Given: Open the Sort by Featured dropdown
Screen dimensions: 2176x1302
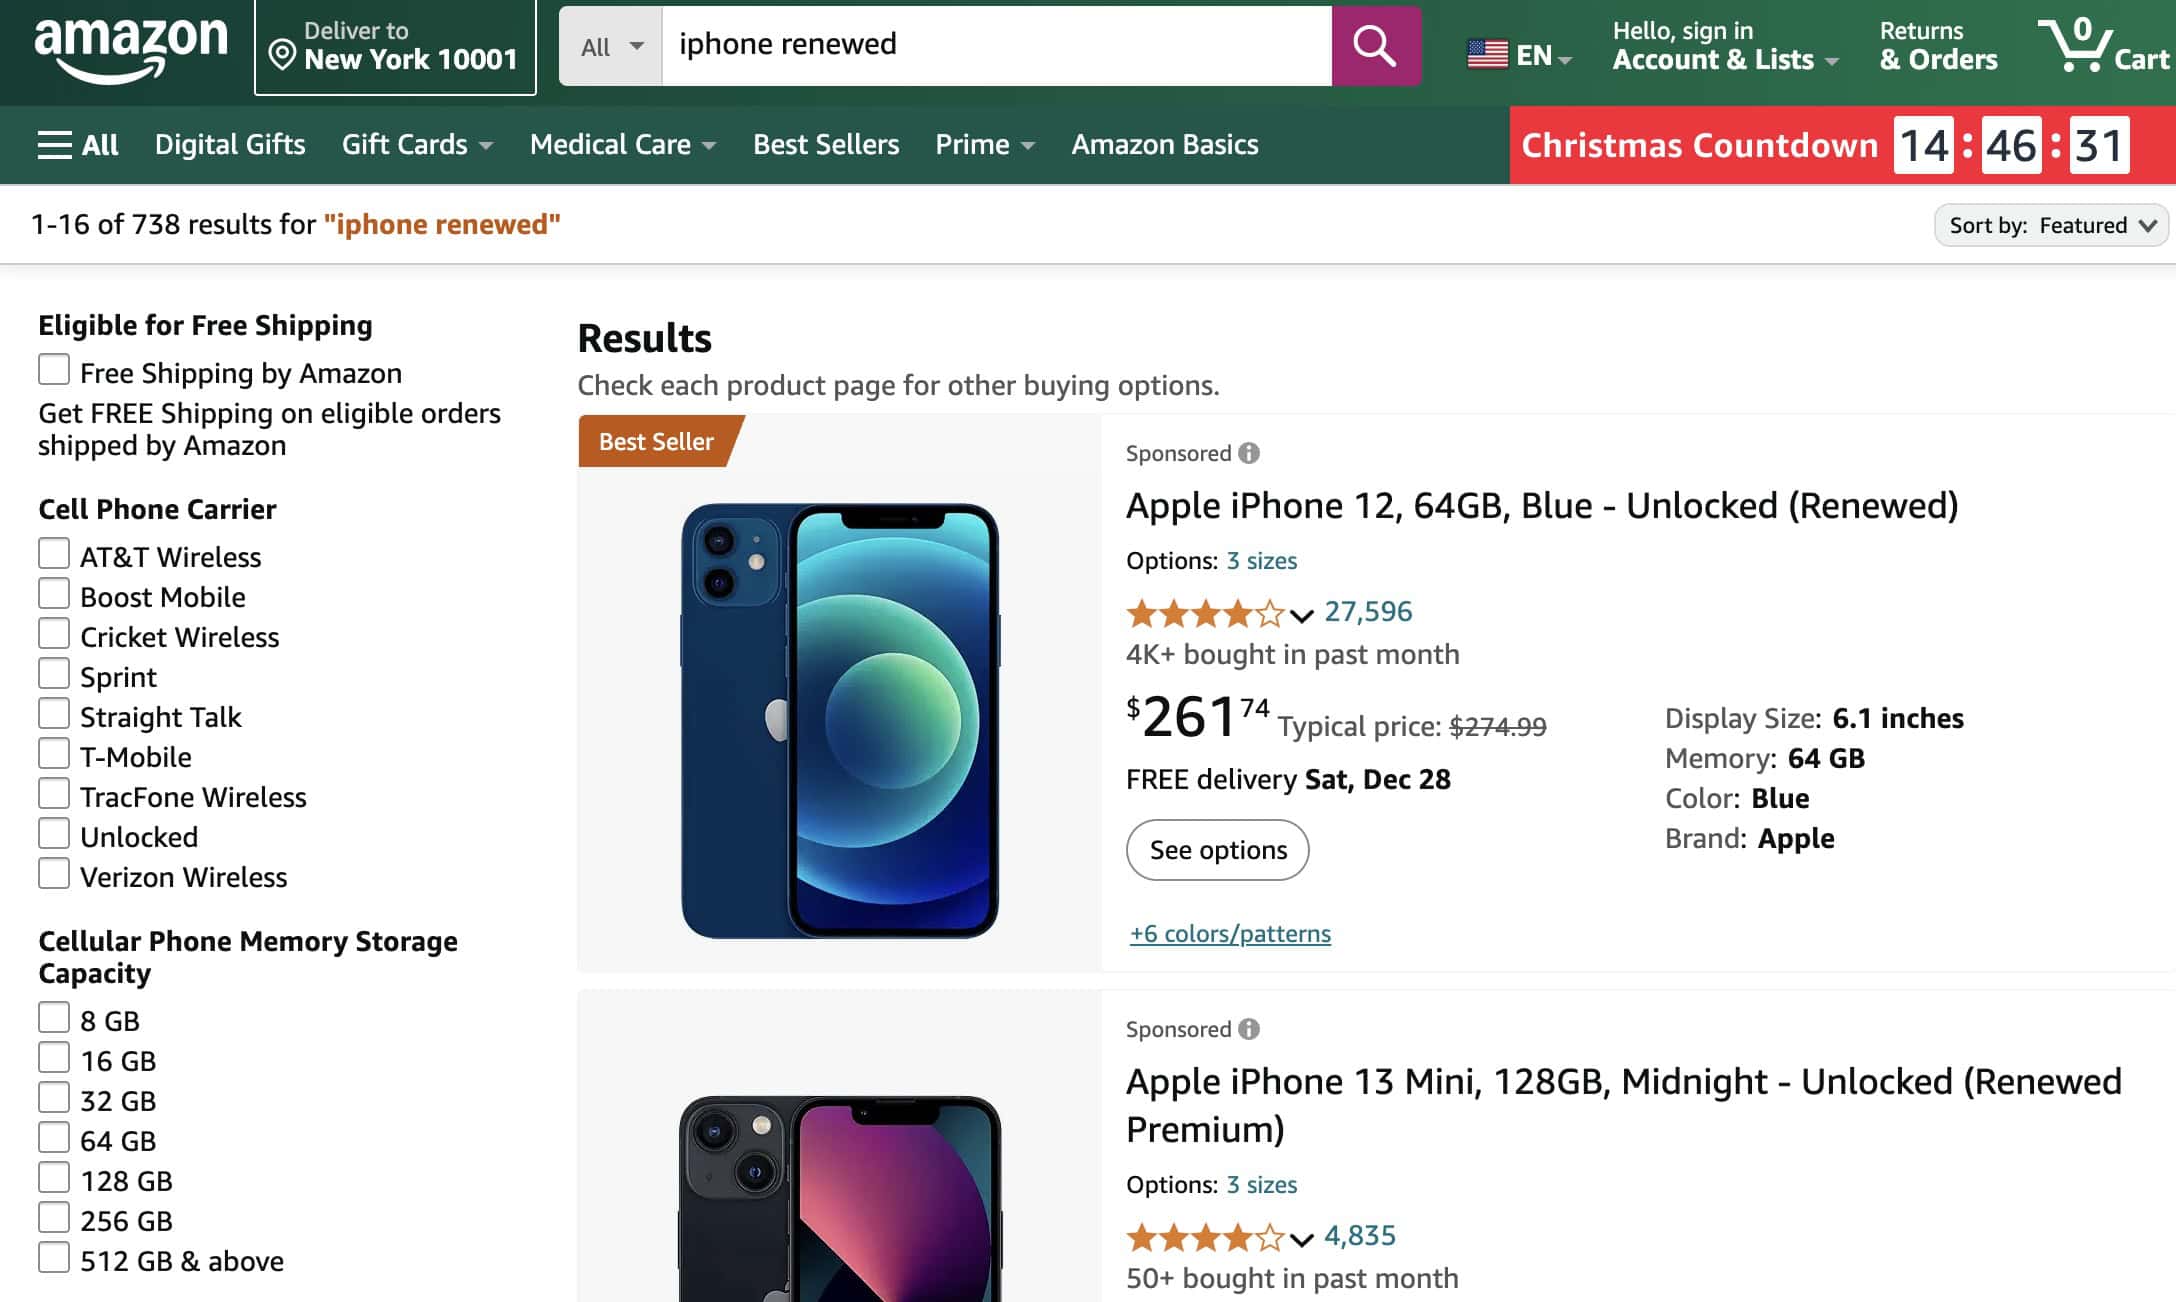Looking at the screenshot, I should pyautogui.click(x=2050, y=225).
